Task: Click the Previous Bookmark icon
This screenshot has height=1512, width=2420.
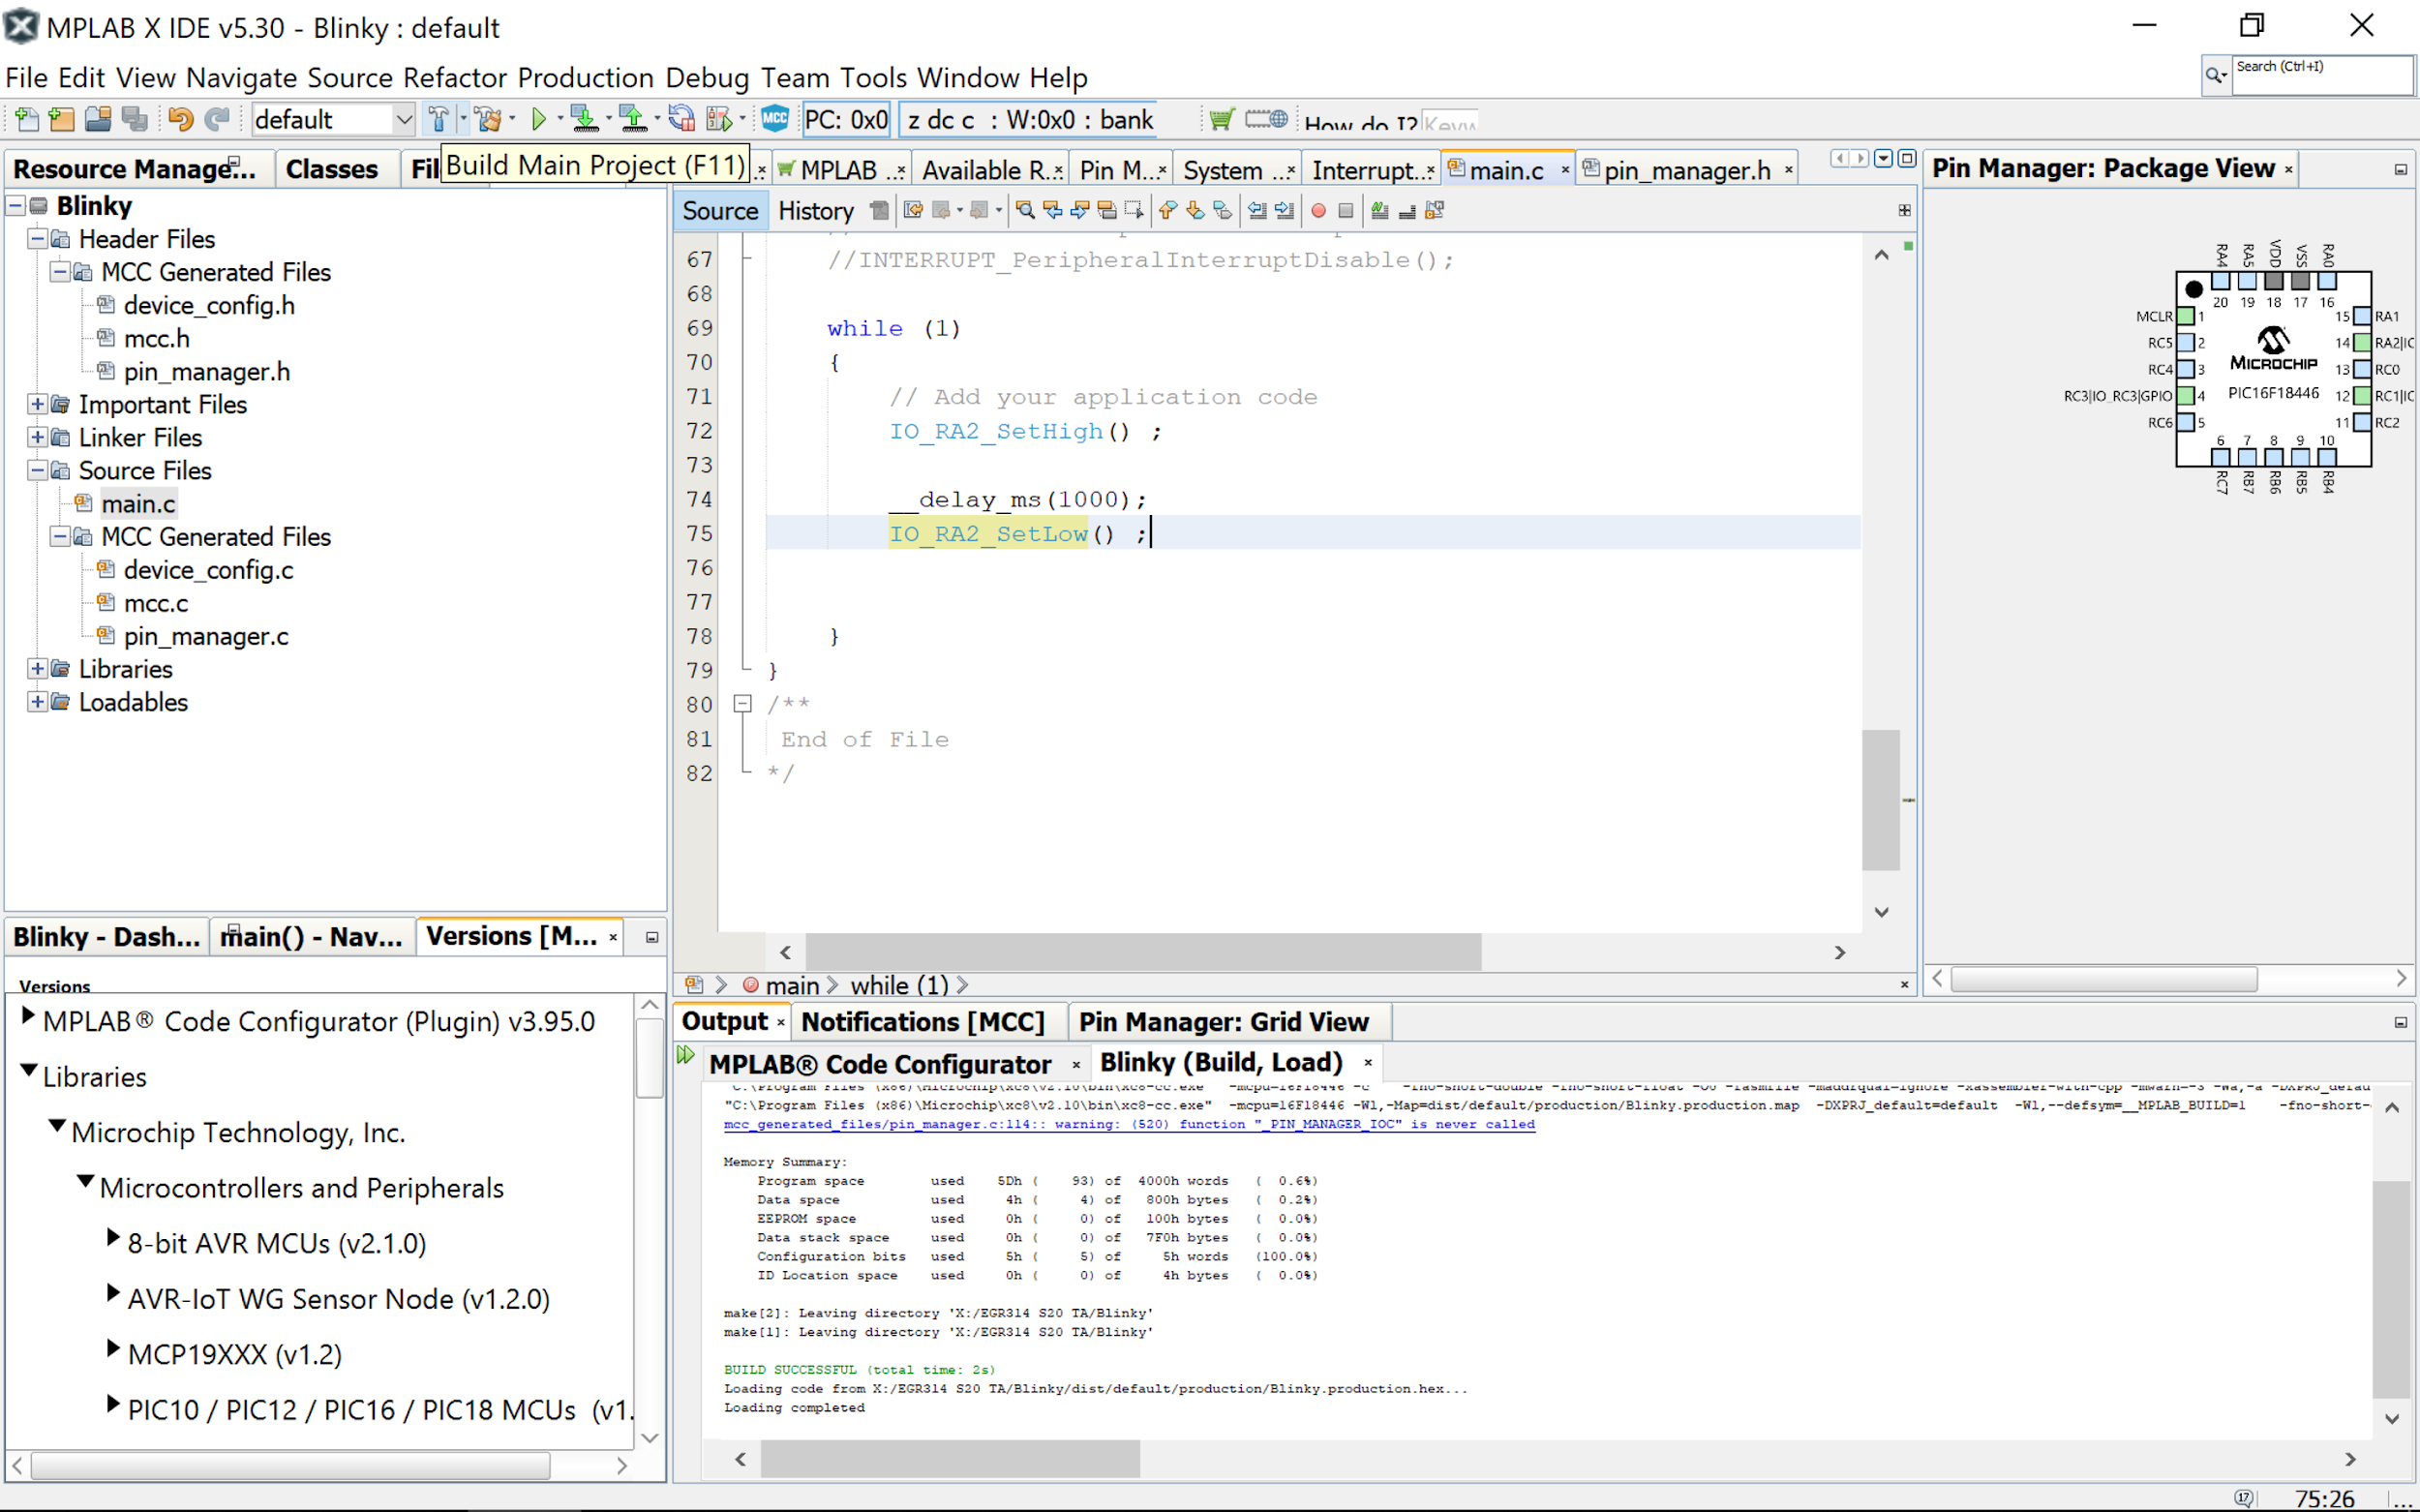Action: (x=1168, y=210)
